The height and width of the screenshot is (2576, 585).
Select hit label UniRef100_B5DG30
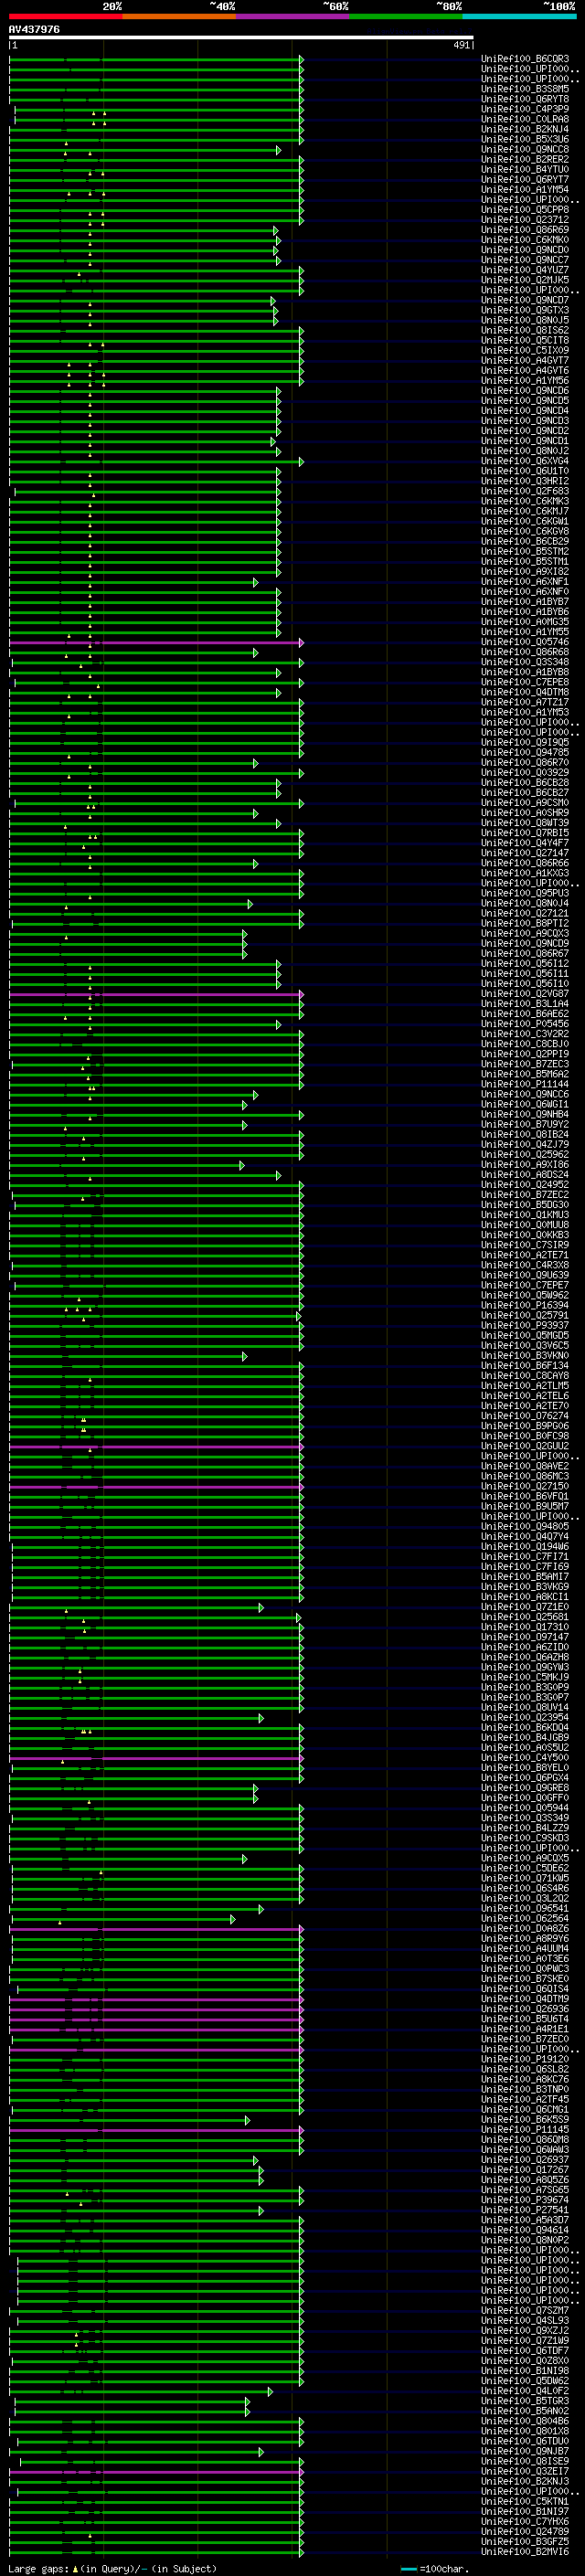click(x=525, y=1205)
